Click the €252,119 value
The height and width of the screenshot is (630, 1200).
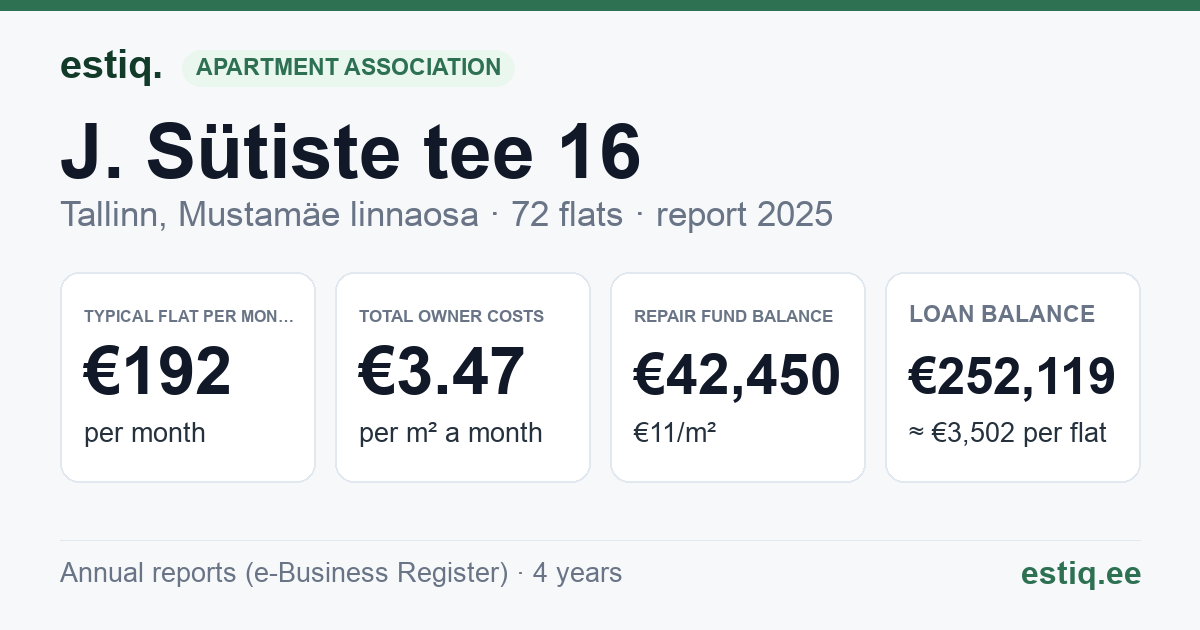1012,376
